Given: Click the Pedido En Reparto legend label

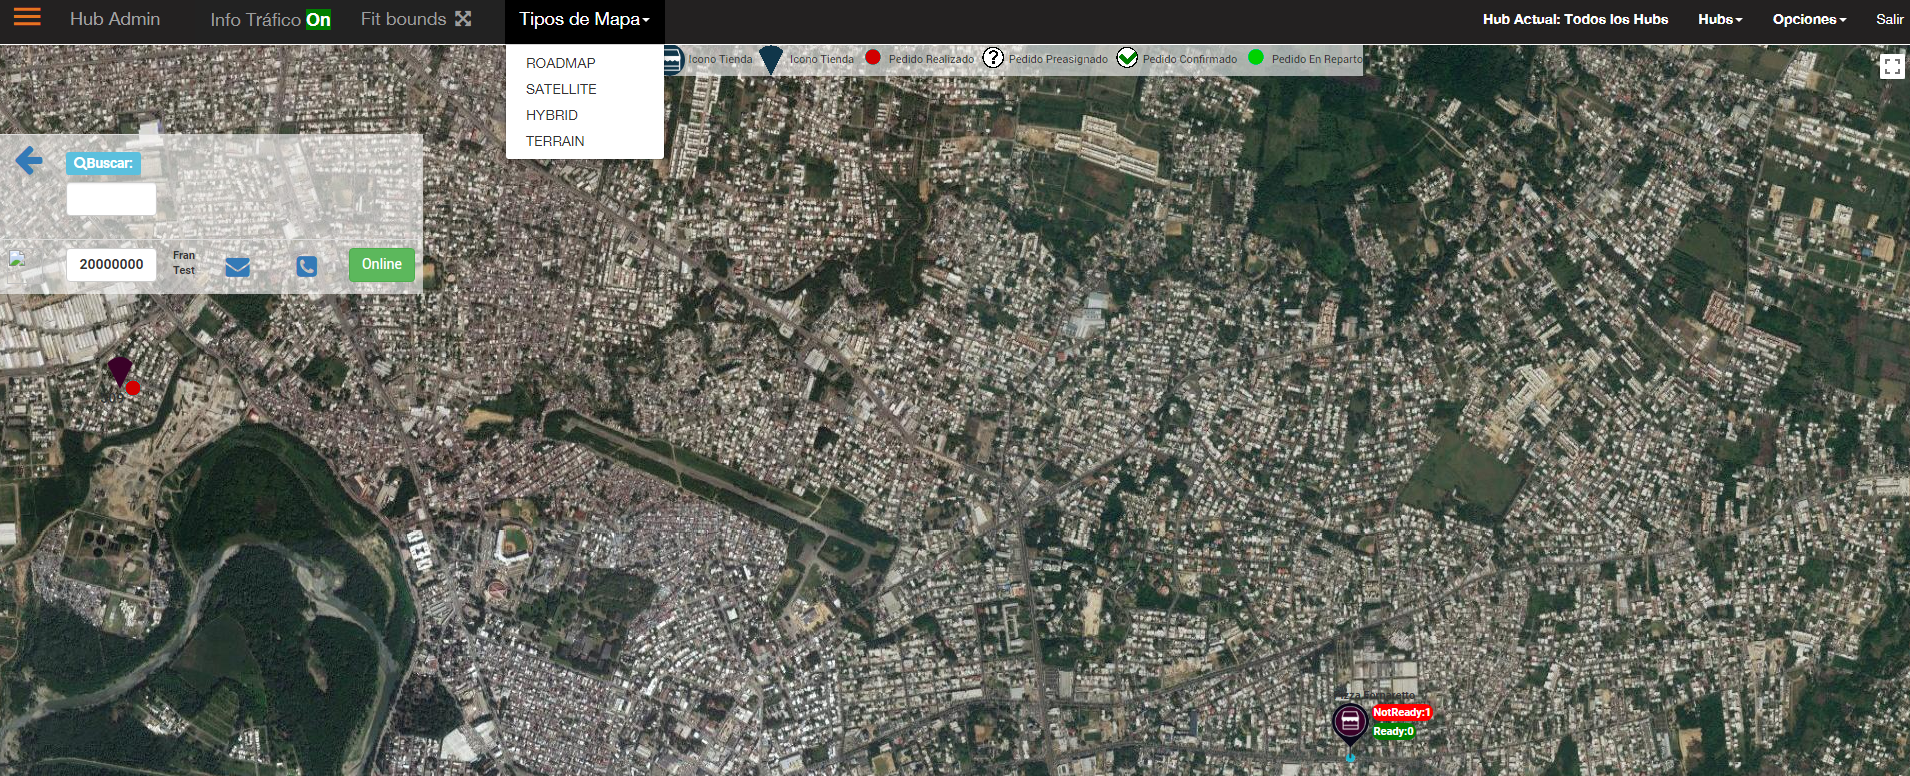Looking at the screenshot, I should pyautogui.click(x=1317, y=59).
